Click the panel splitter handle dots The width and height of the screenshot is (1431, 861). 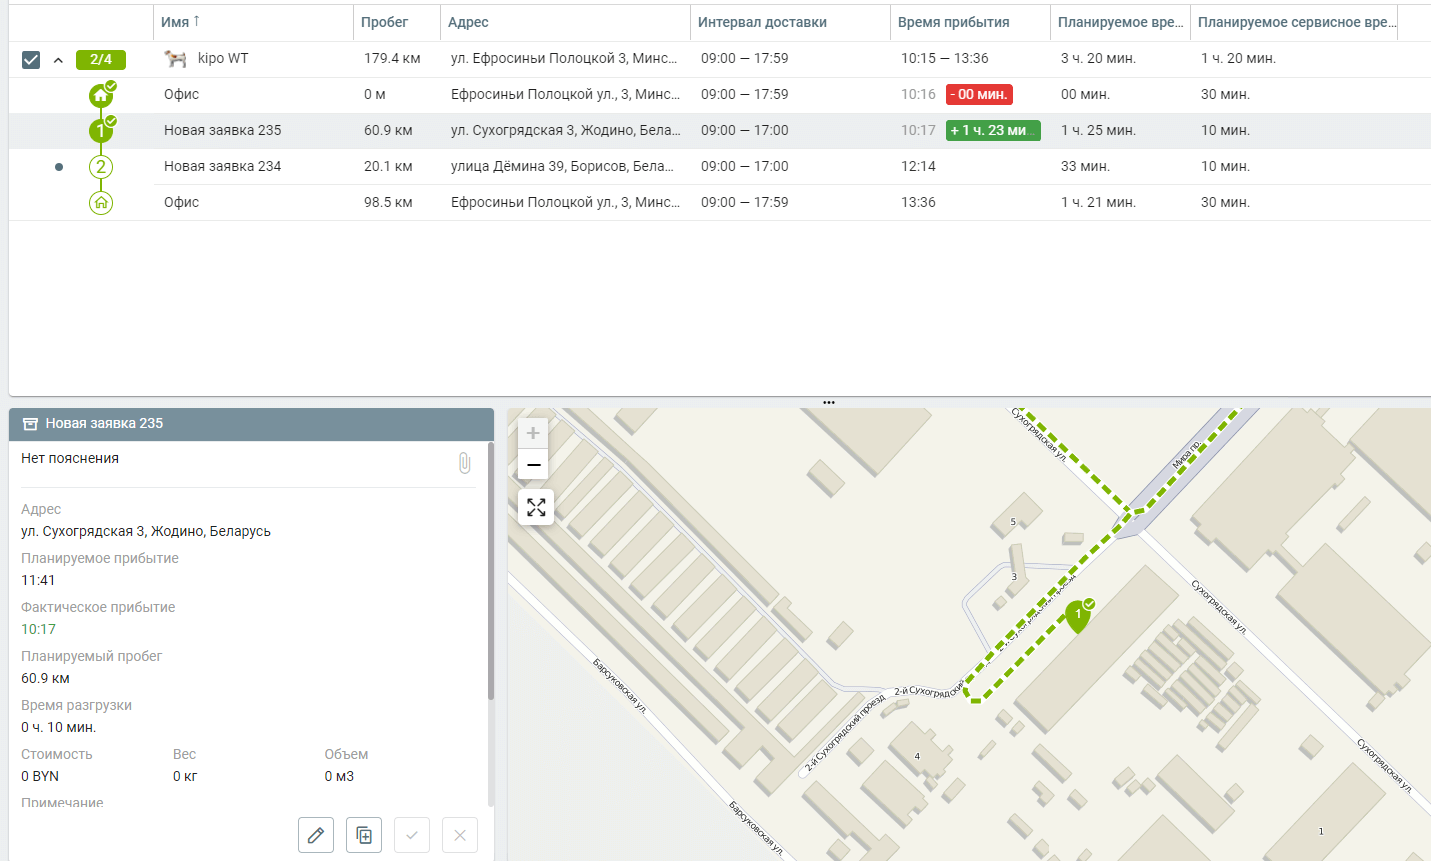(828, 402)
